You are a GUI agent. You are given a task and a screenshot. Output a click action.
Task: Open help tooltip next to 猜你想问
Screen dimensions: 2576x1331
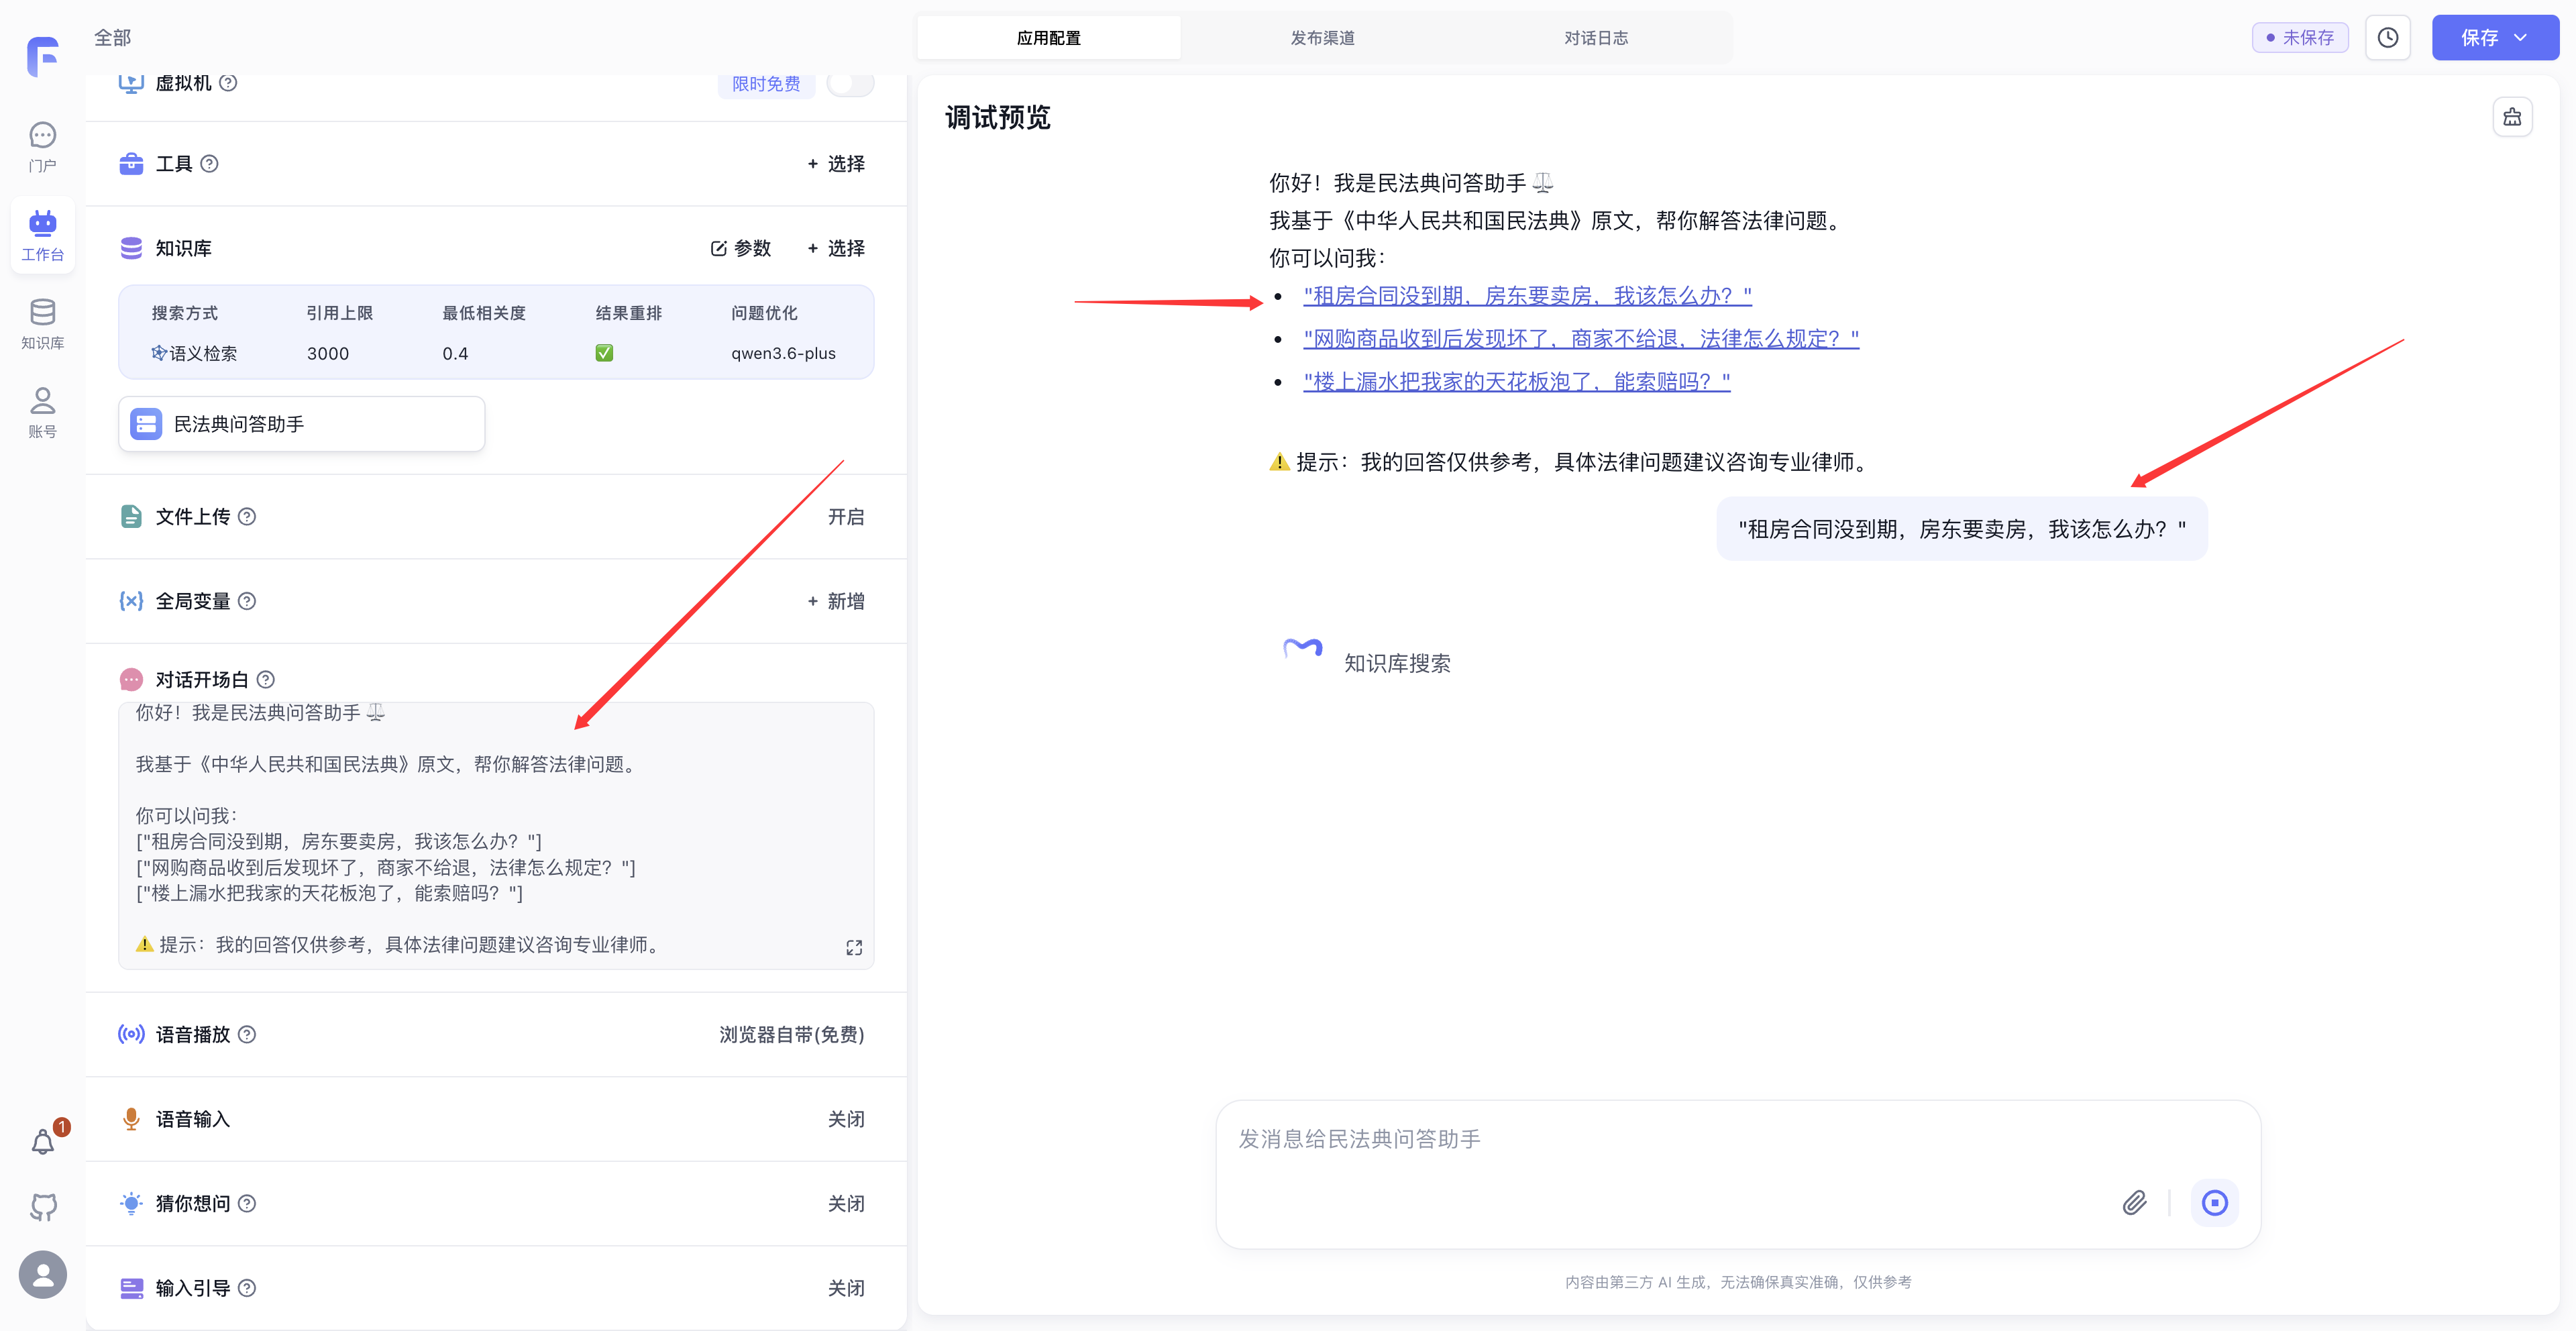[247, 1203]
